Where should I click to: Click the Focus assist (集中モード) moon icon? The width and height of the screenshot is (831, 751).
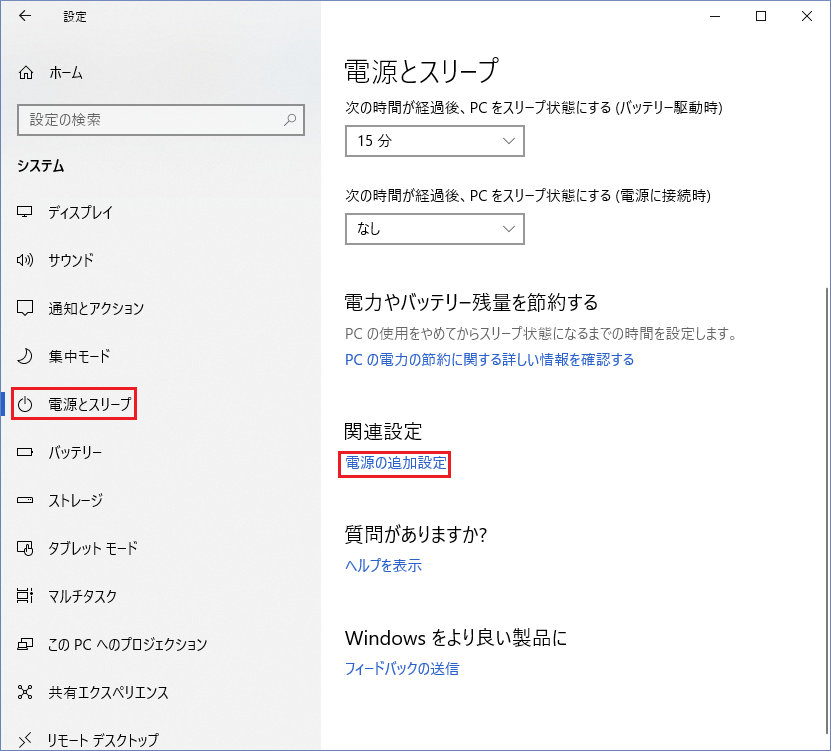pyautogui.click(x=26, y=356)
